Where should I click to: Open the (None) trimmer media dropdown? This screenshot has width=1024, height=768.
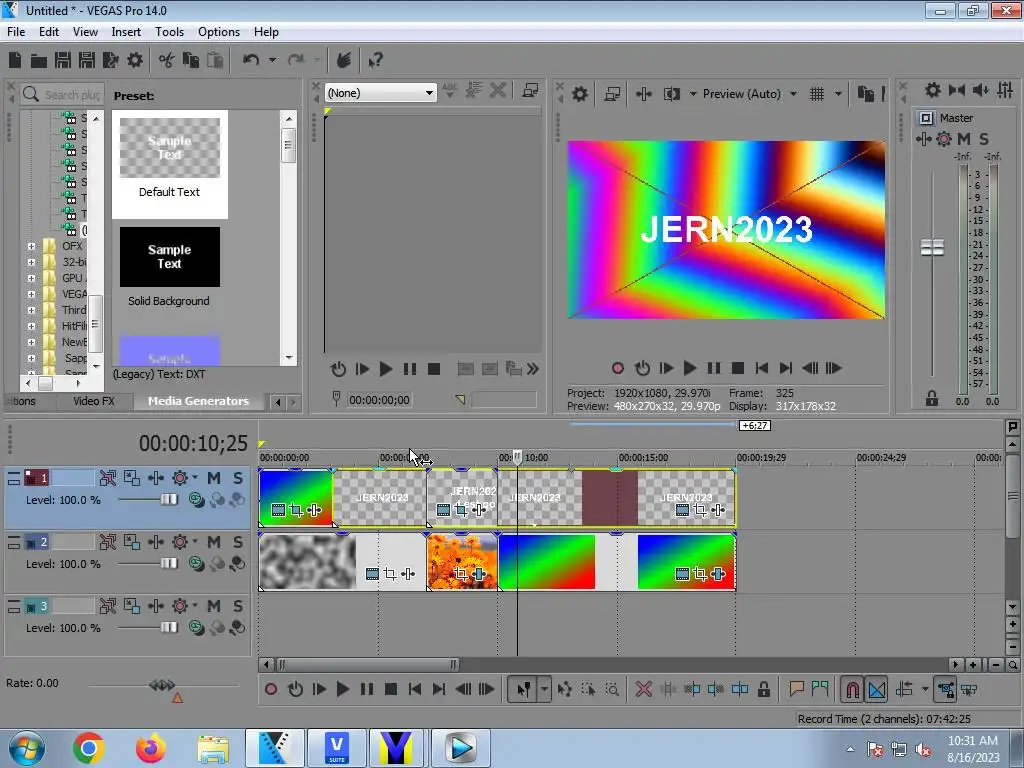[x=381, y=93]
